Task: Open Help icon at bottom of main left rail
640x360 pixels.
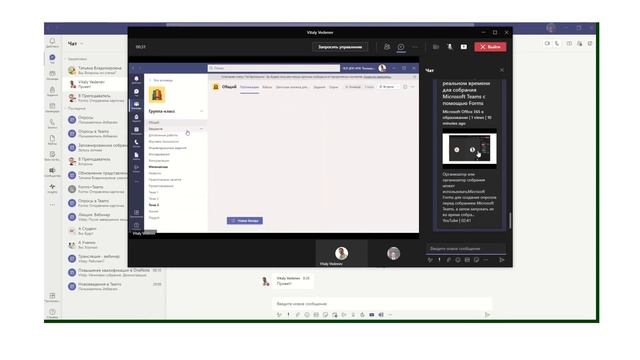Action: pos(52,313)
